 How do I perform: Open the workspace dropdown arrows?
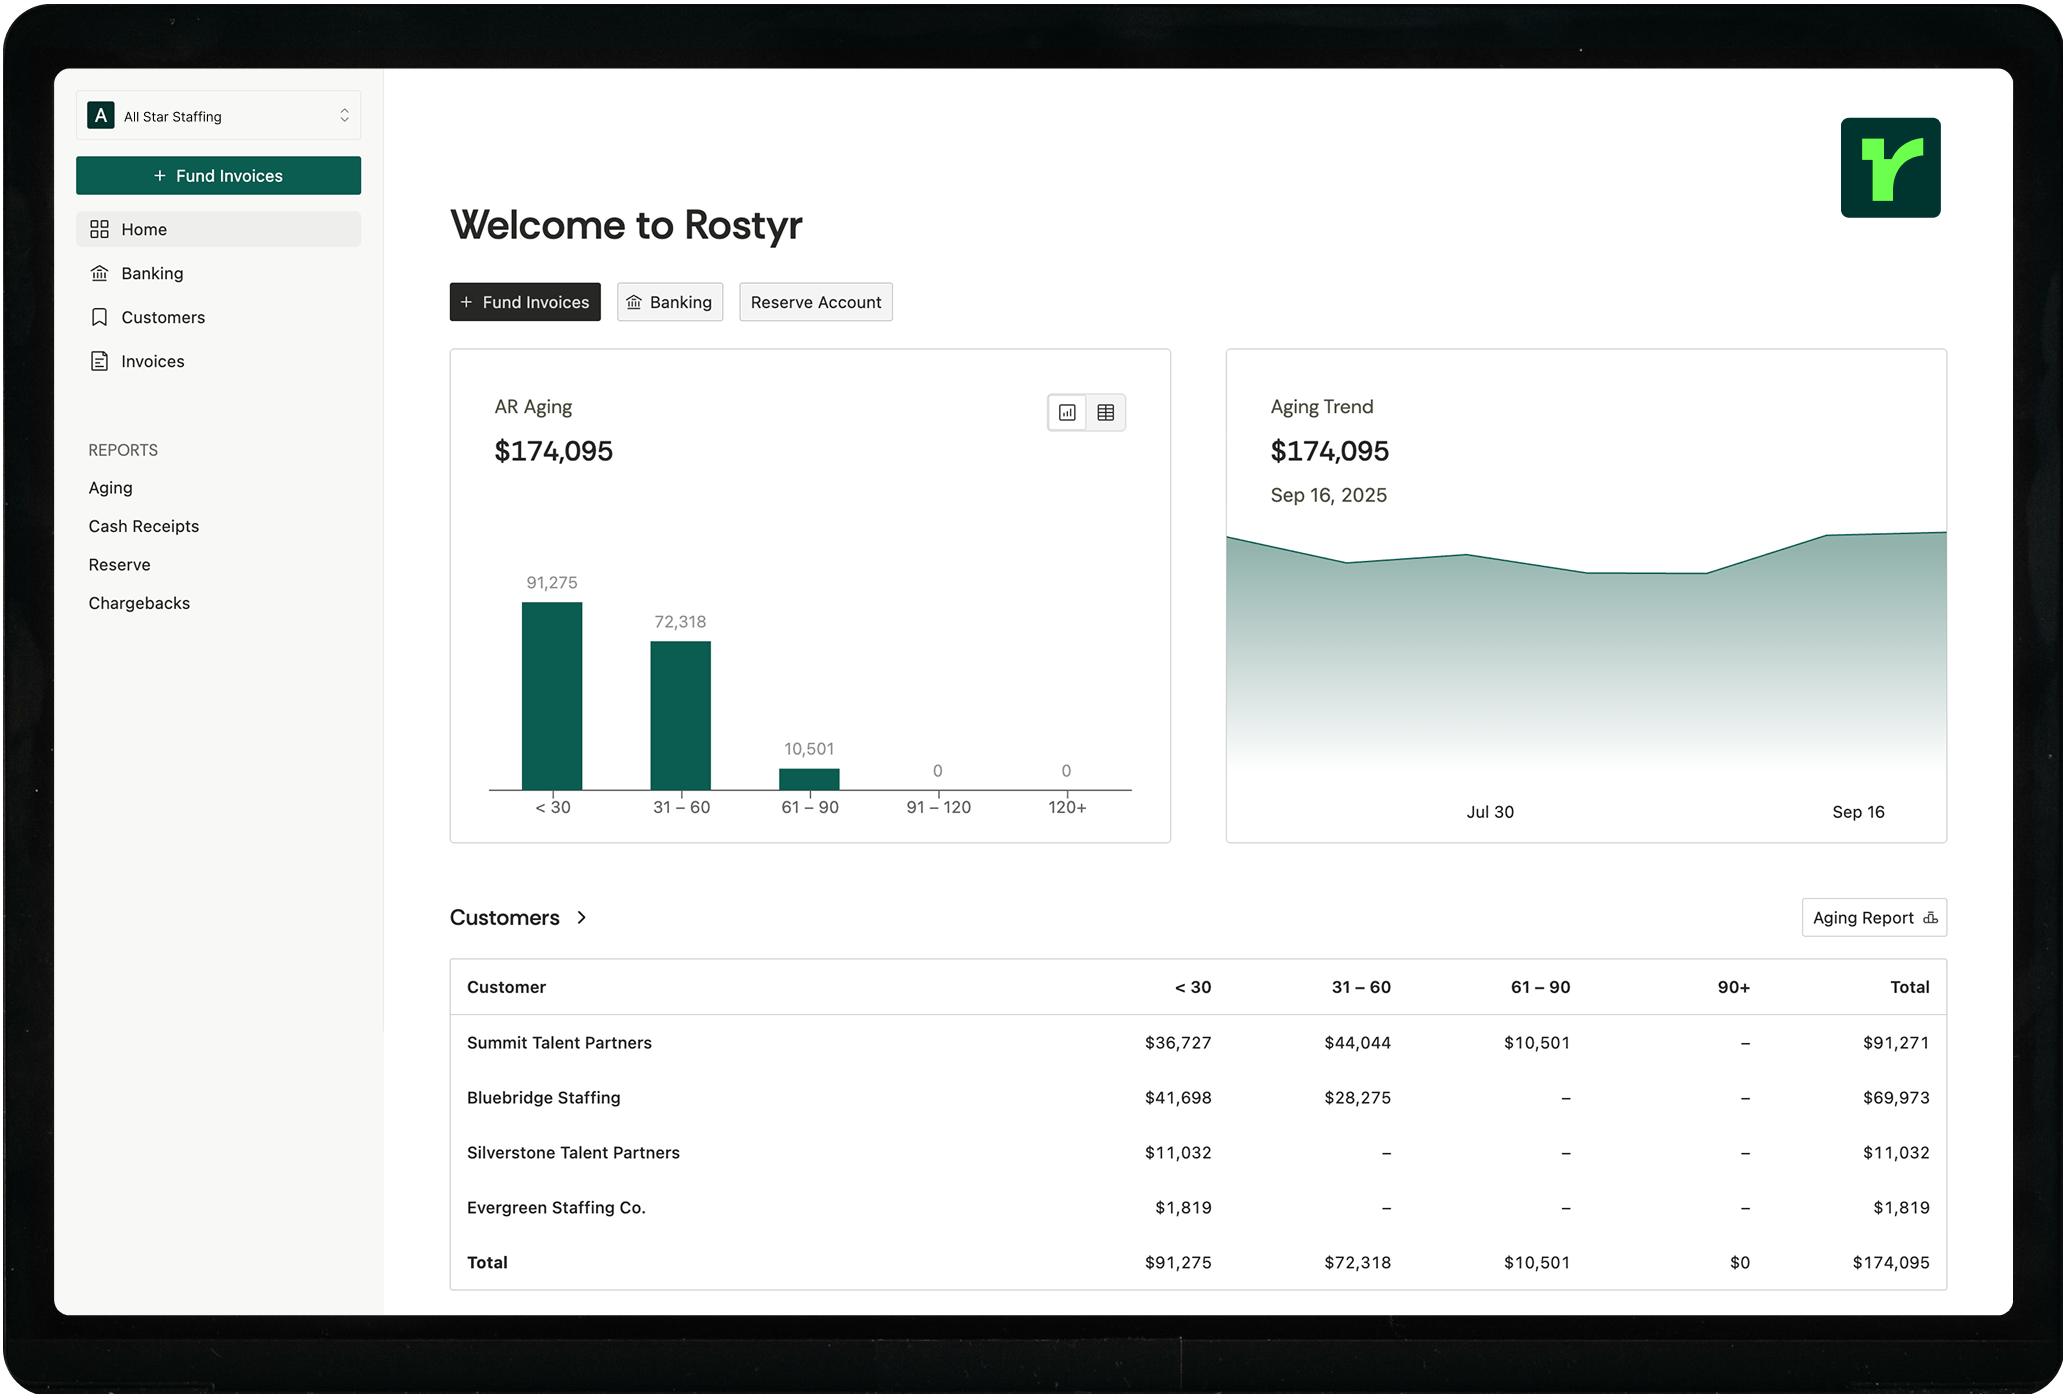(x=343, y=115)
